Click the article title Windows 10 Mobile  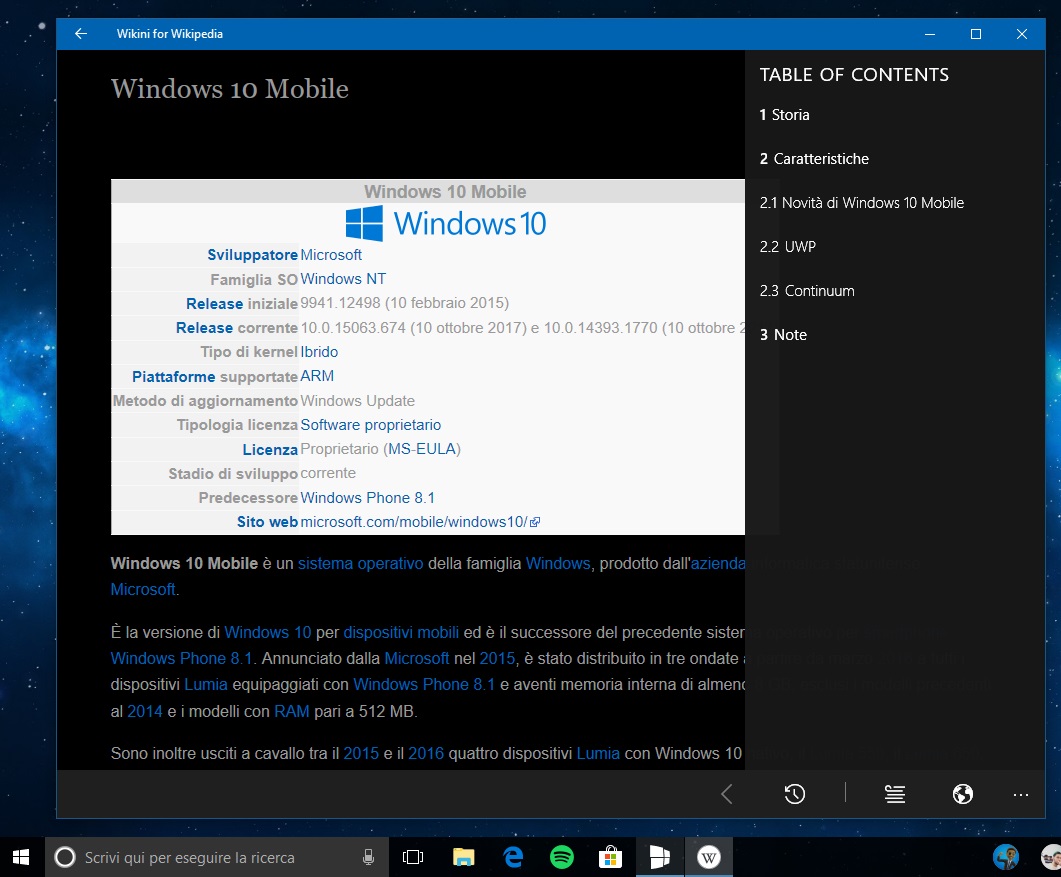(230, 89)
